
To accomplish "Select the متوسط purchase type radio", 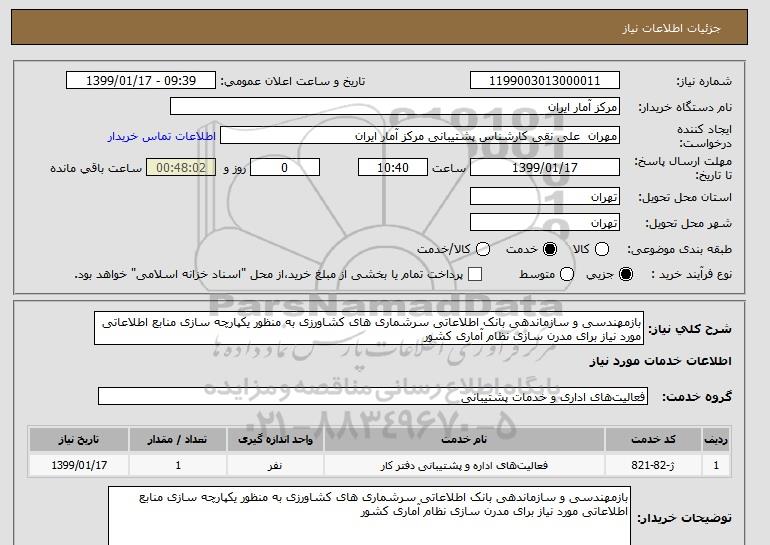I will [567, 274].
